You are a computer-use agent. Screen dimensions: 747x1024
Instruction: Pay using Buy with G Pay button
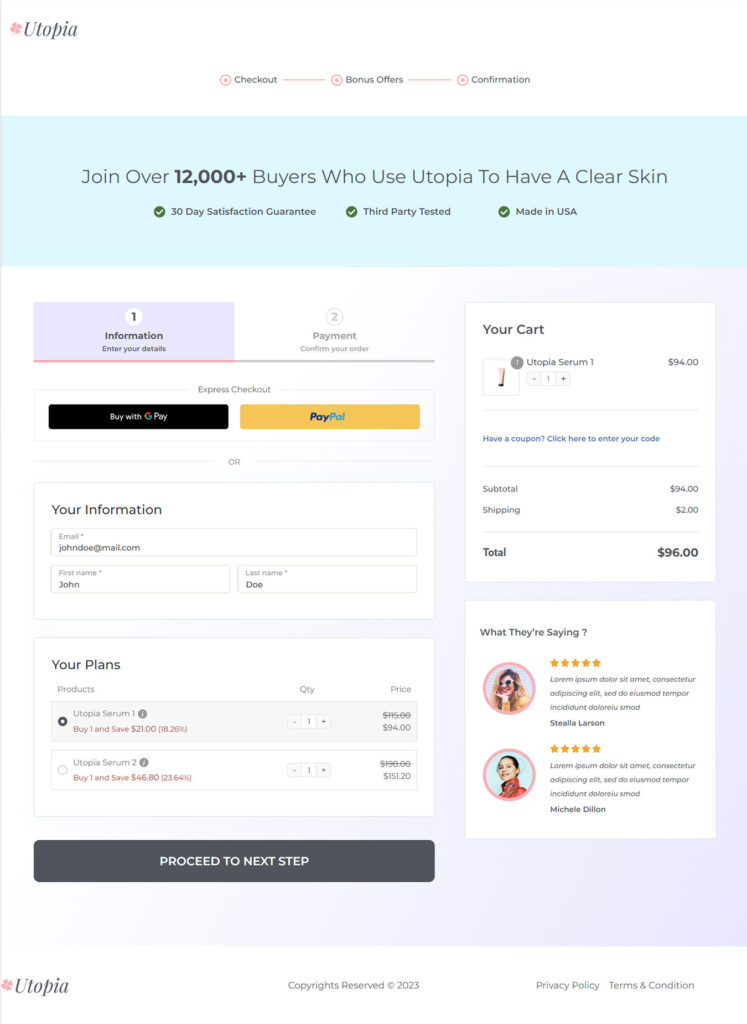(138, 417)
